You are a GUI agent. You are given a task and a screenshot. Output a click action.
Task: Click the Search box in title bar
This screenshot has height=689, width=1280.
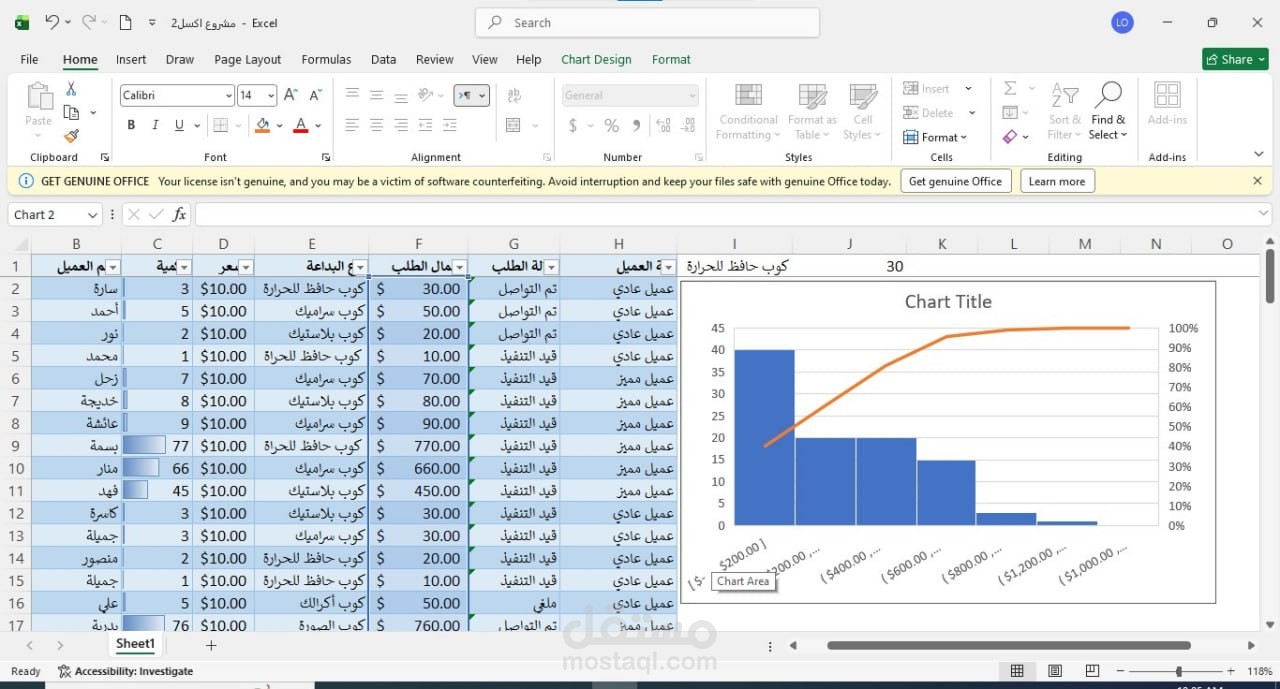pyautogui.click(x=647, y=22)
